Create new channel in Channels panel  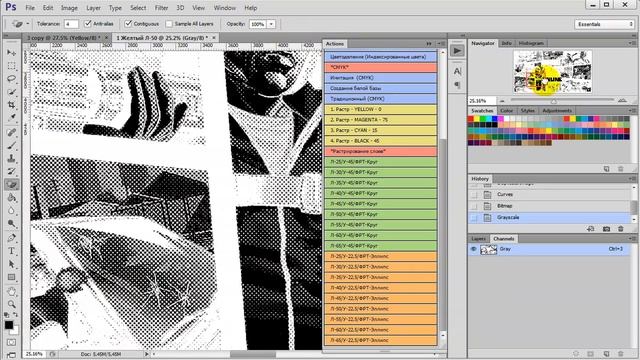pyautogui.click(x=607, y=353)
